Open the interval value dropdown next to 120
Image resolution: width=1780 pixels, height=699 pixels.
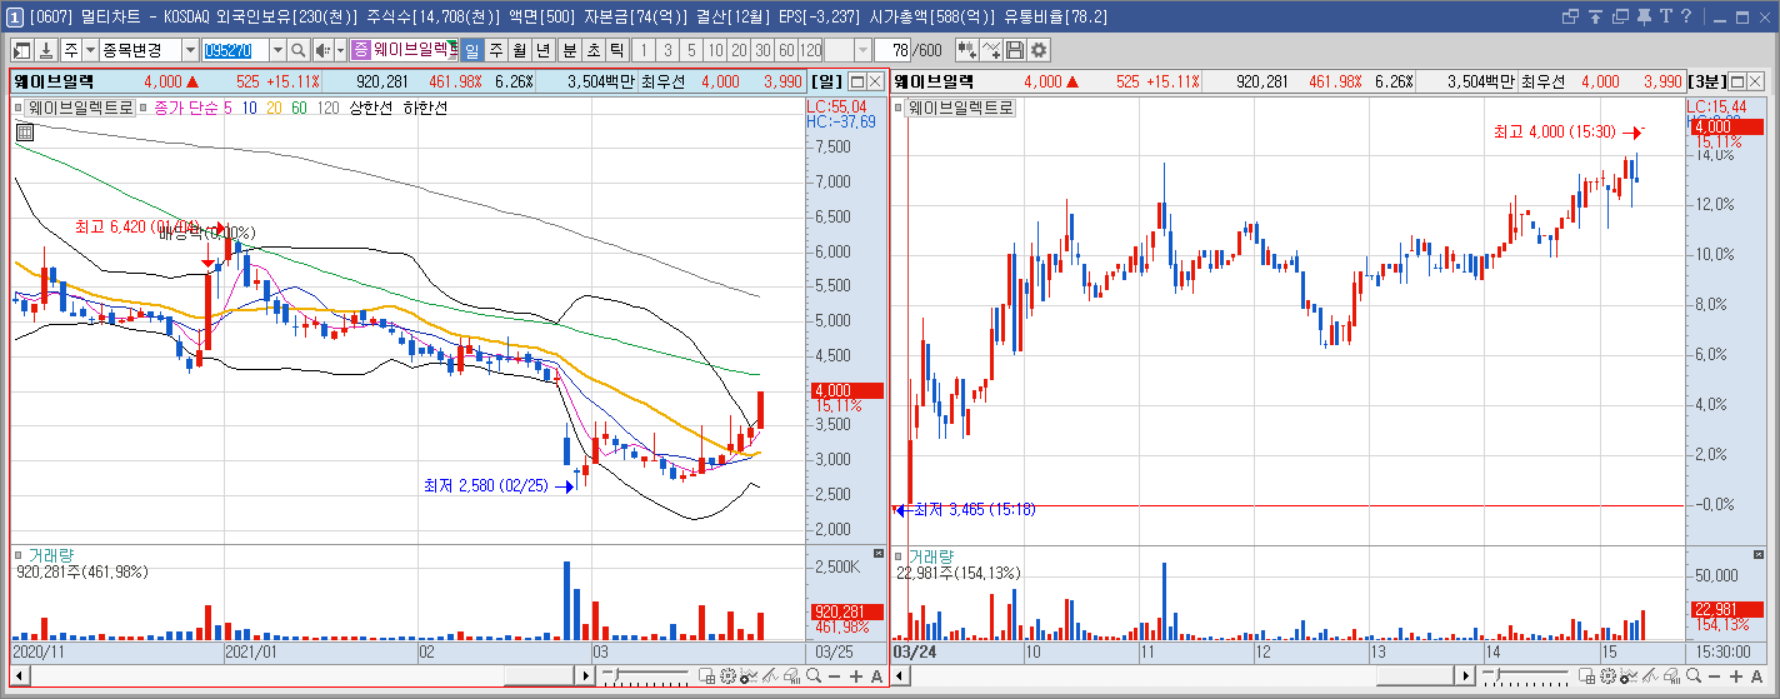[x=862, y=50]
